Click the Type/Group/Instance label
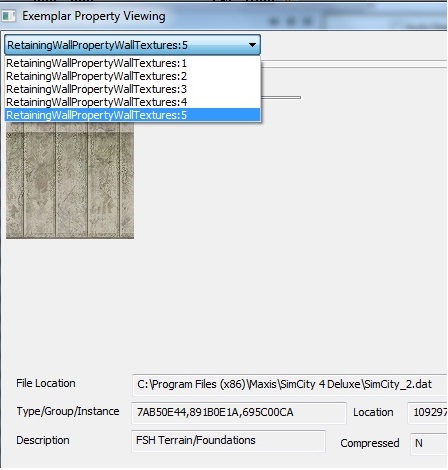Image resolution: width=448 pixels, height=470 pixels. pos(68,411)
